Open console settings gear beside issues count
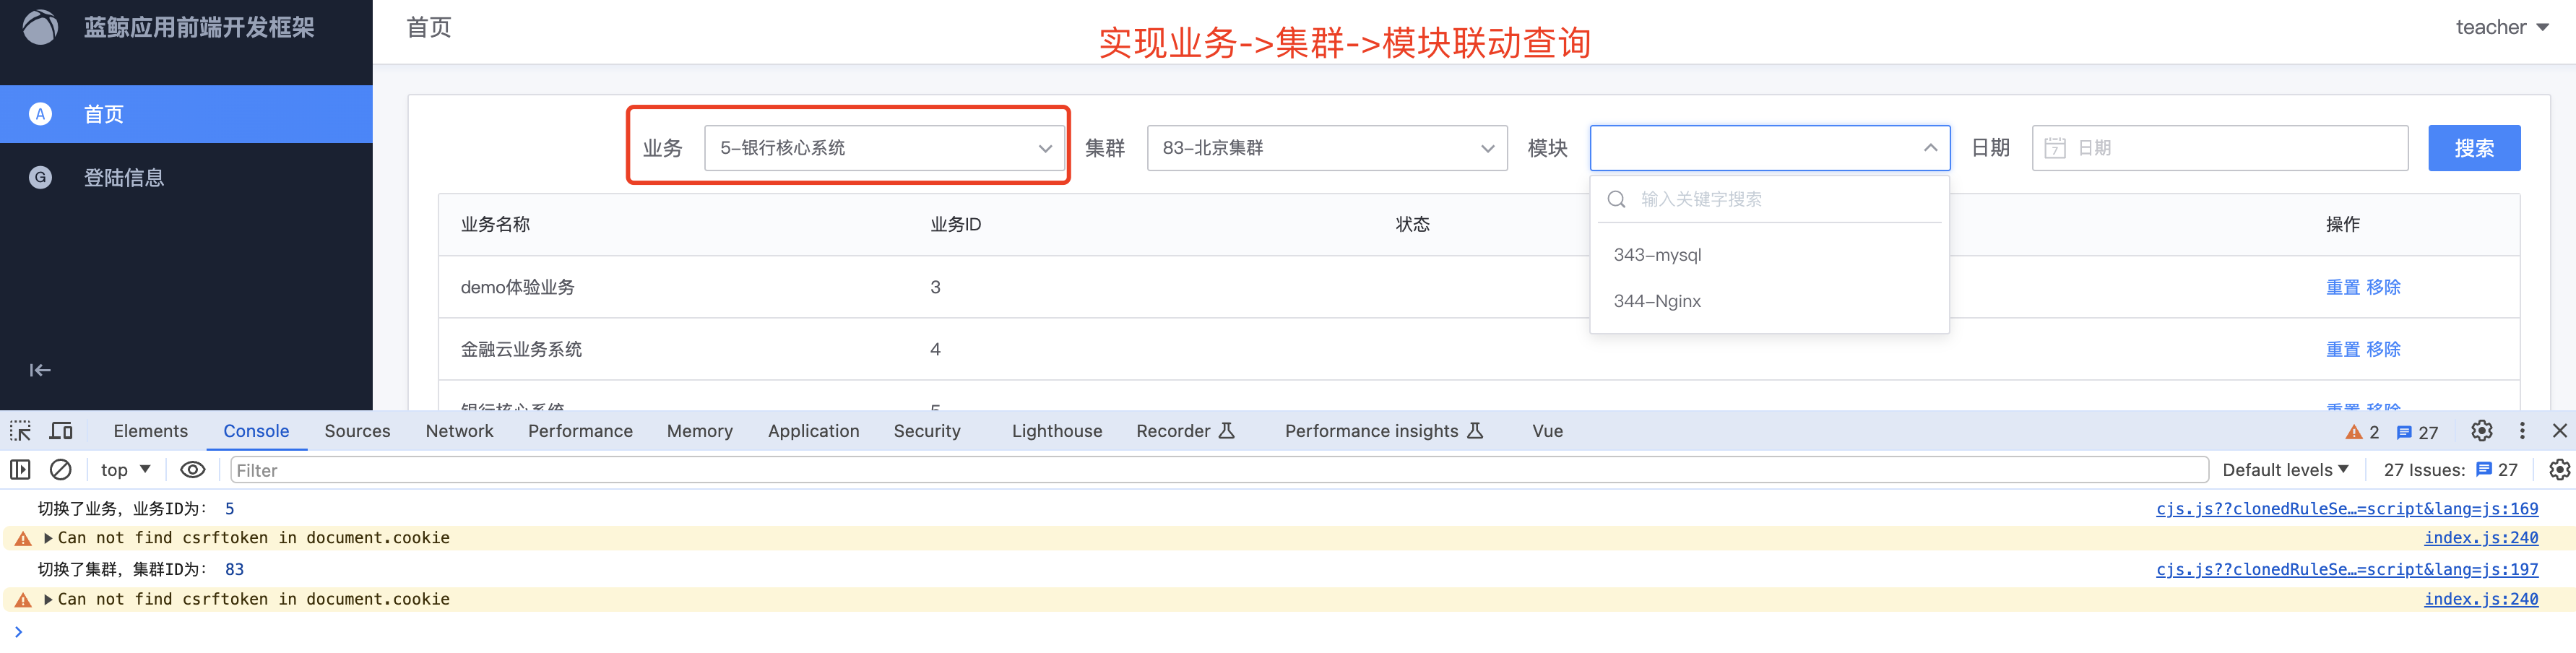This screenshot has width=2576, height=653. [2559, 470]
